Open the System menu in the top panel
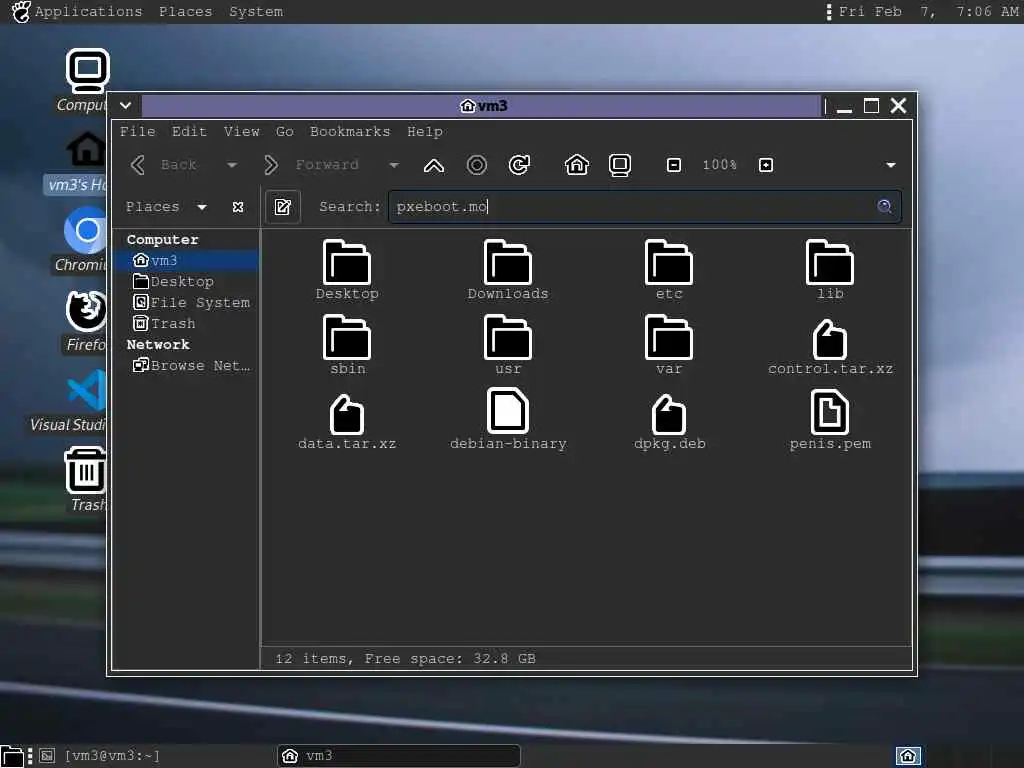Image resolution: width=1024 pixels, height=768 pixels. (x=256, y=12)
